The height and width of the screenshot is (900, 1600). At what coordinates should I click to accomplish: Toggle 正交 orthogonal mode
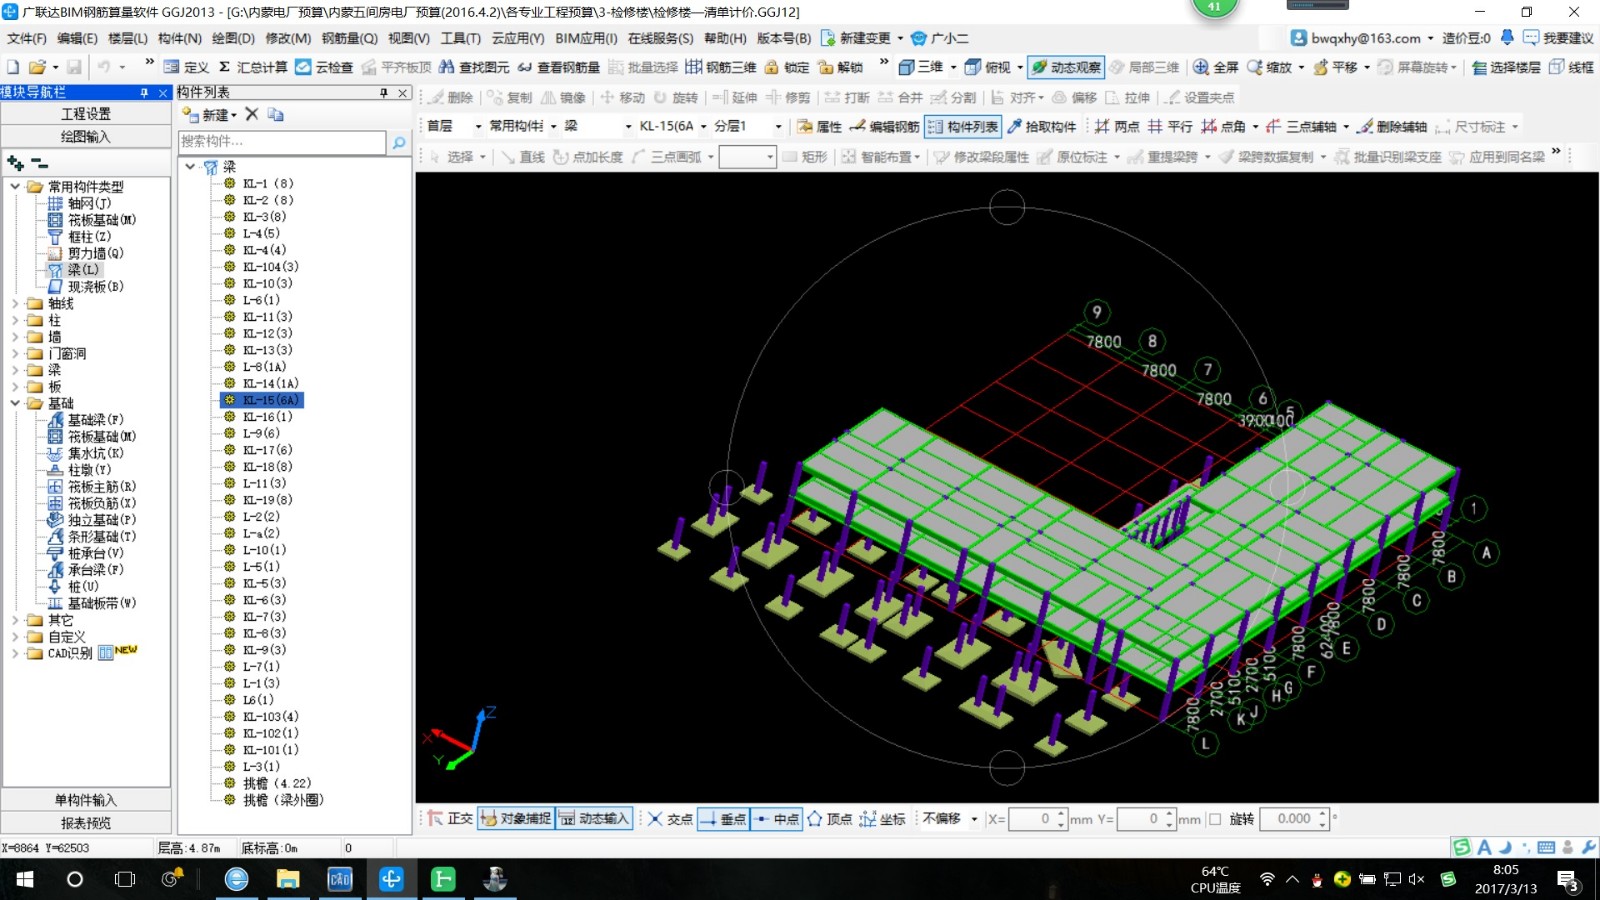(x=450, y=818)
